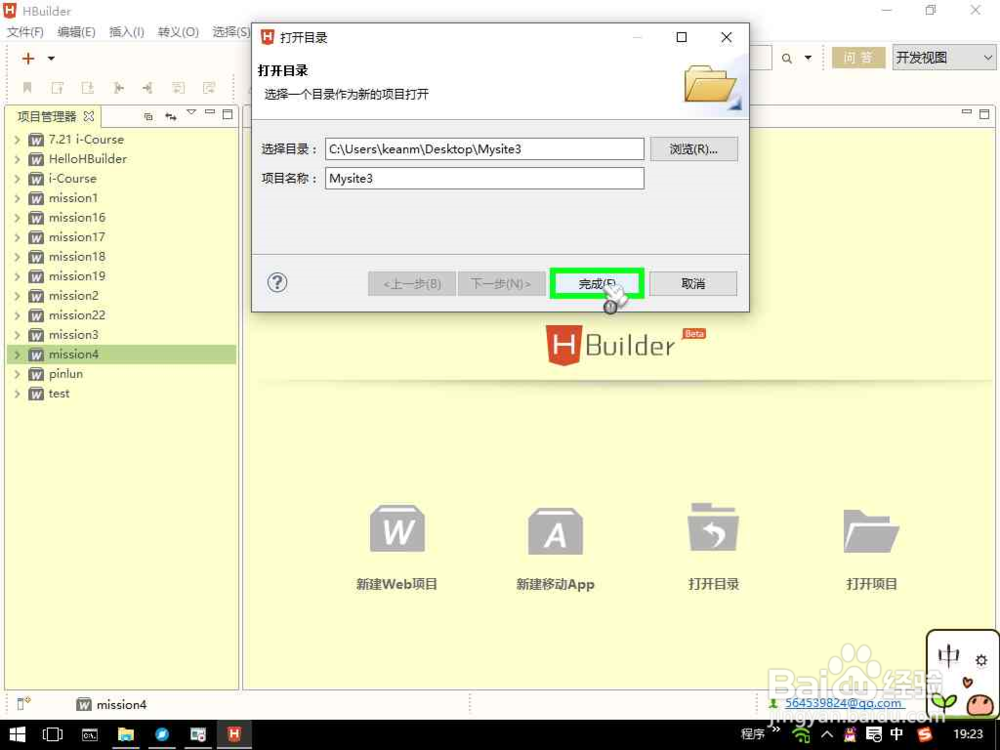1000x750 pixels.
Task: Click the 打开项目 icon on welcome page
Action: point(871,531)
